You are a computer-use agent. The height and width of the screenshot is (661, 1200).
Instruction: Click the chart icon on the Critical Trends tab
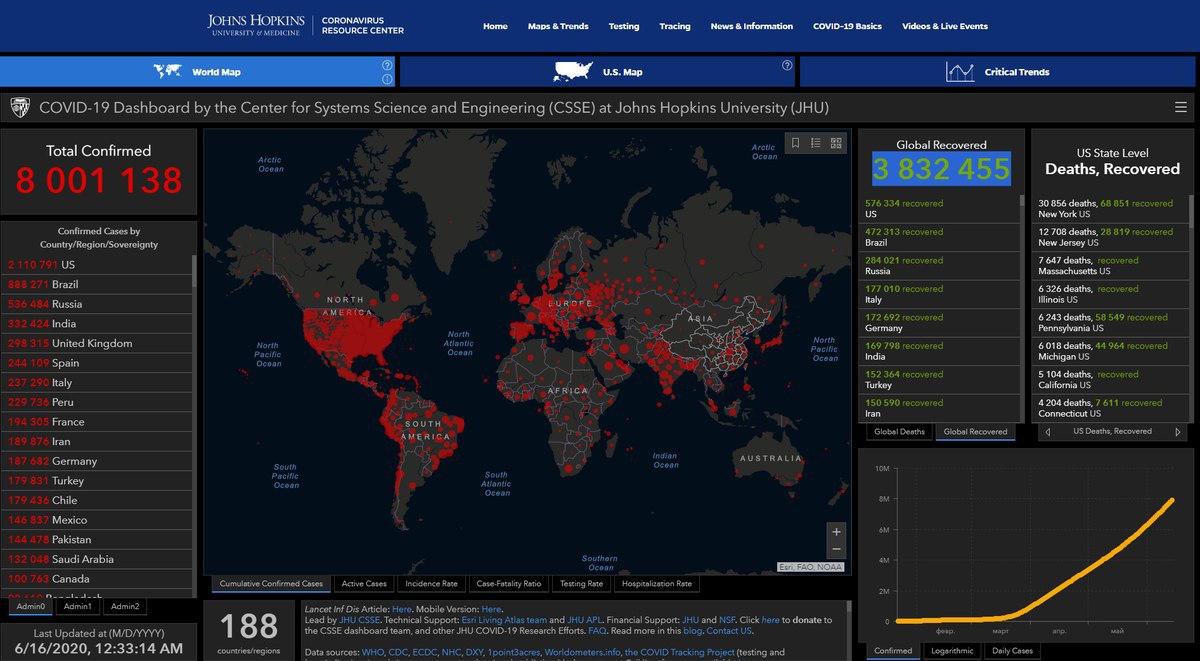pos(960,72)
